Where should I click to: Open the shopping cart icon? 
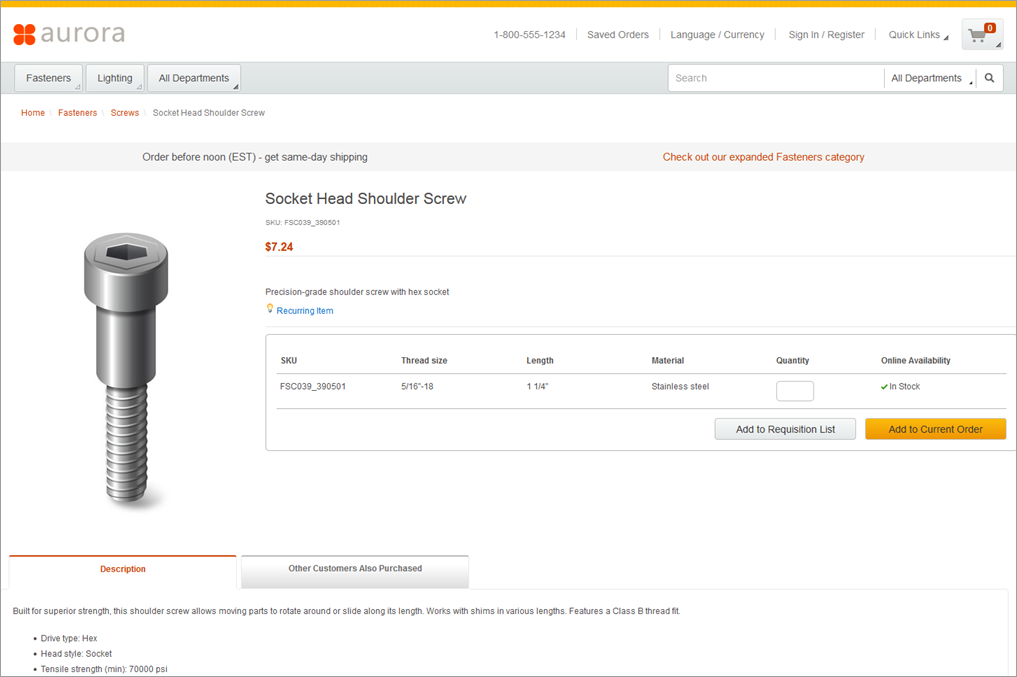pyautogui.click(x=980, y=35)
